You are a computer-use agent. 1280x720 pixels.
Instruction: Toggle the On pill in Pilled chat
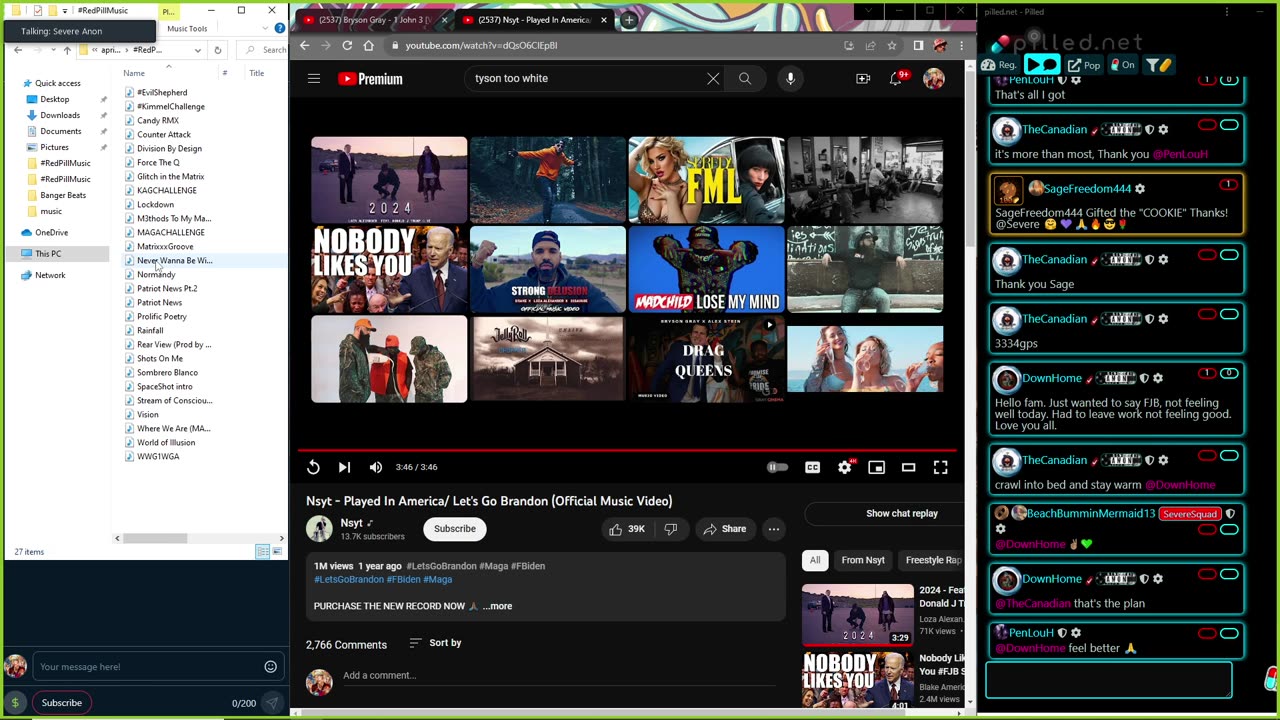tap(1123, 65)
